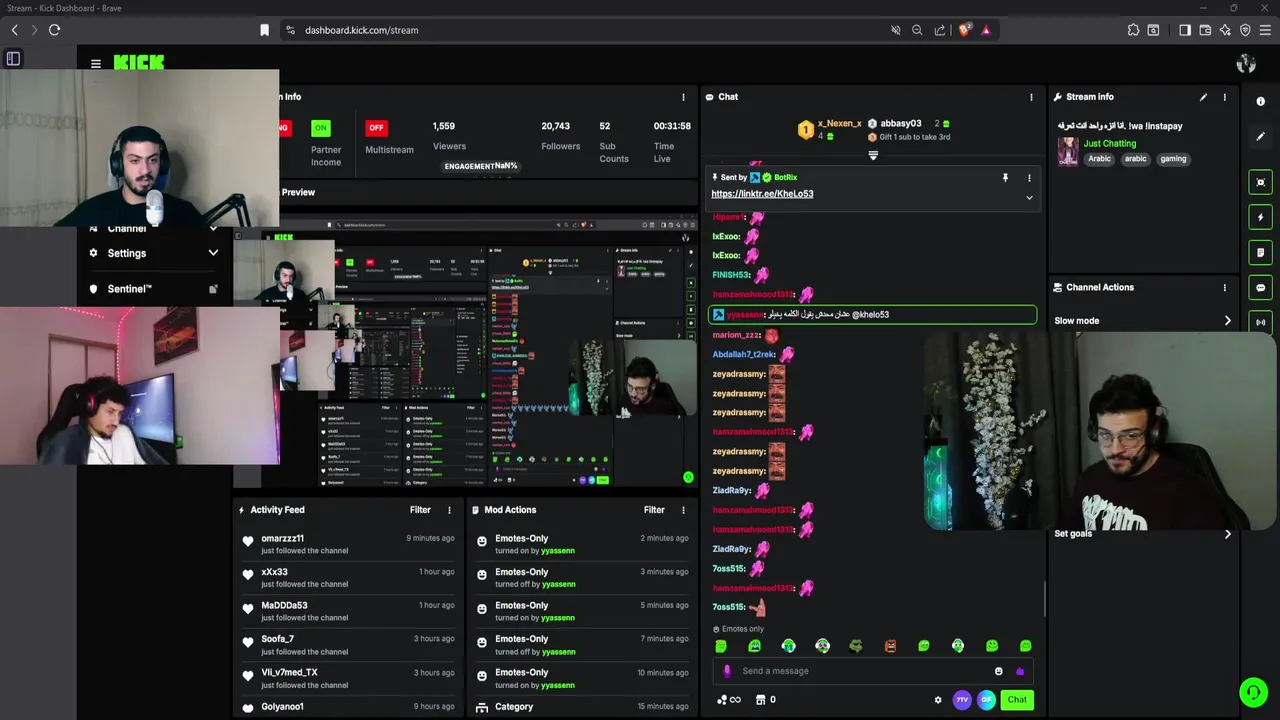1280x720 pixels.
Task: Open Brave extensions puzzle icon
Action: (1133, 30)
